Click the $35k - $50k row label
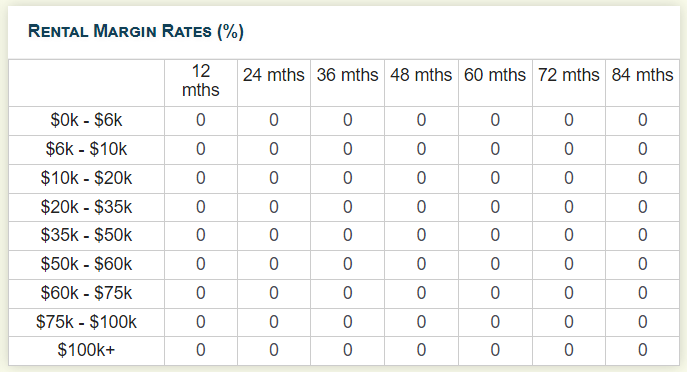 point(86,235)
